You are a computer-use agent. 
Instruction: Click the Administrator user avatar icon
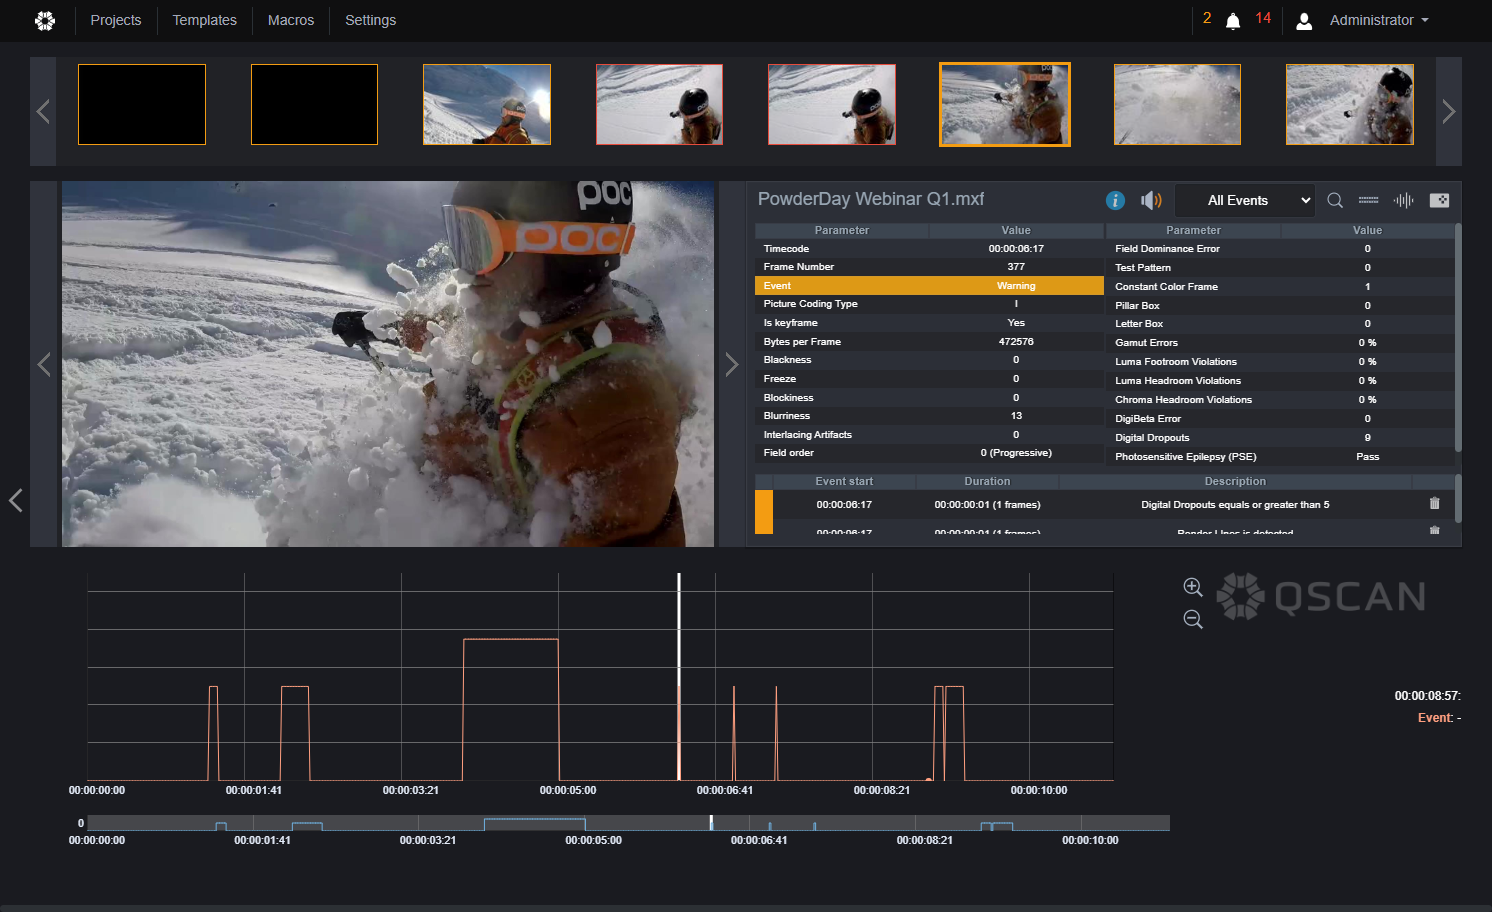coord(1304,21)
